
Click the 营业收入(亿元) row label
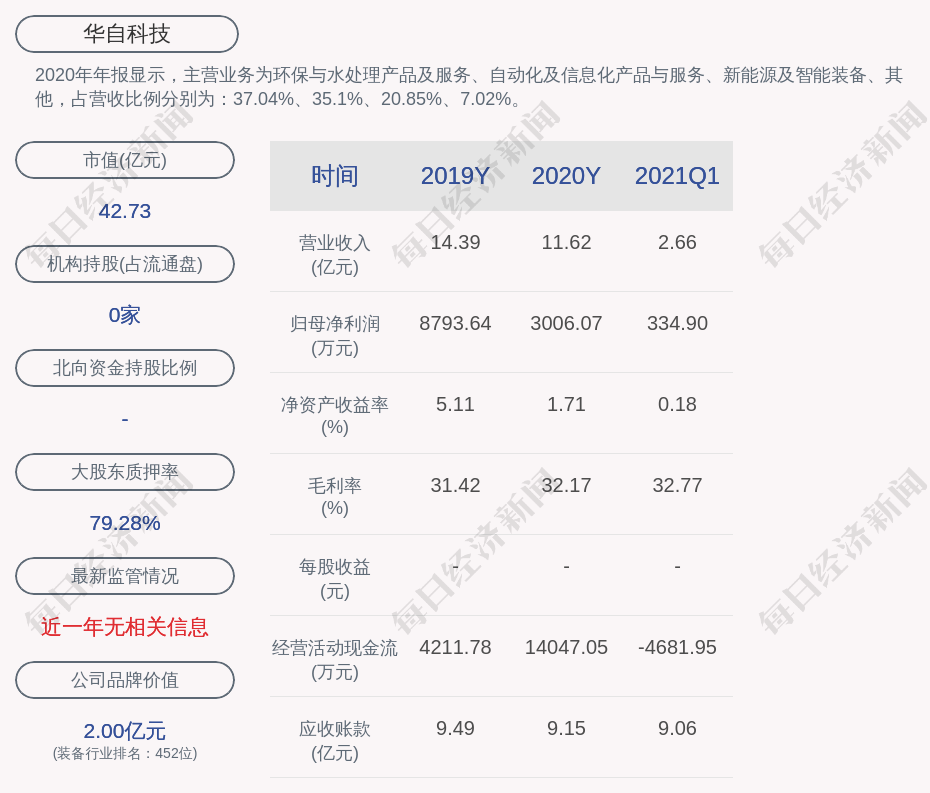(x=335, y=255)
